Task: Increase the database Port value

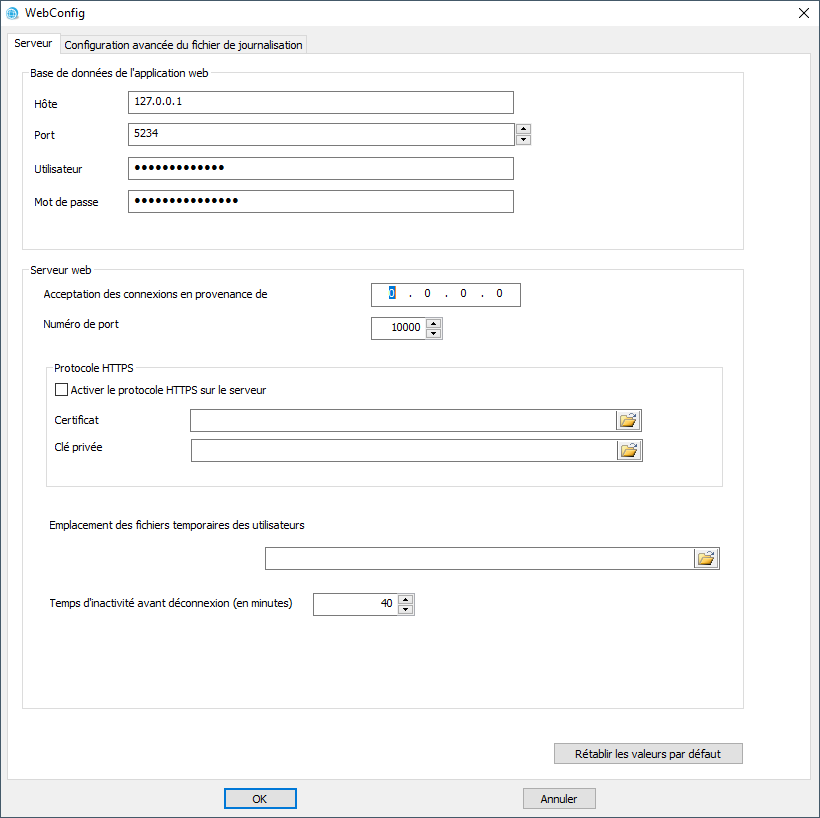Action: [523, 129]
